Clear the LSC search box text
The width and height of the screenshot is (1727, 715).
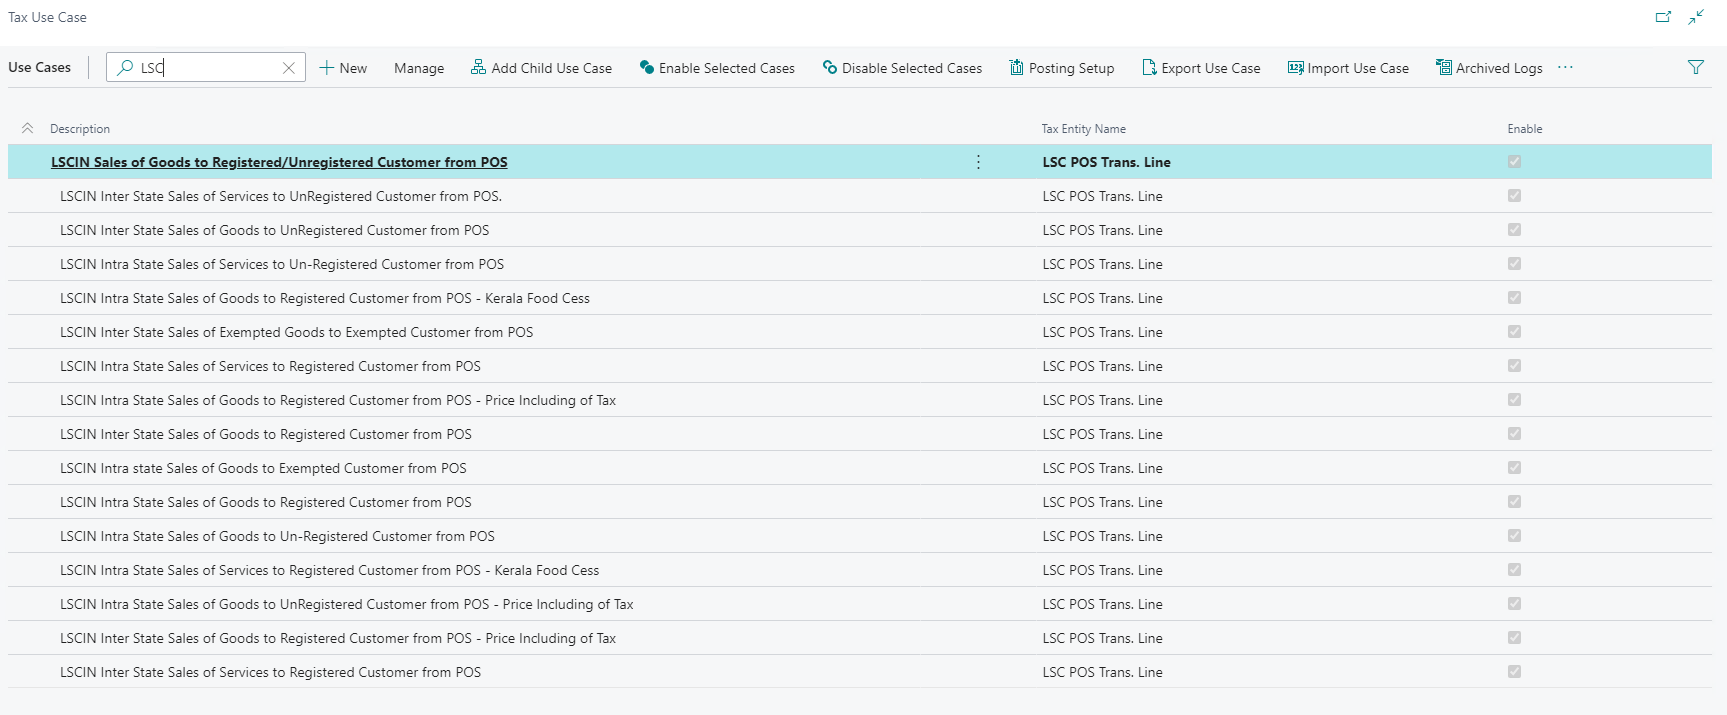click(289, 68)
